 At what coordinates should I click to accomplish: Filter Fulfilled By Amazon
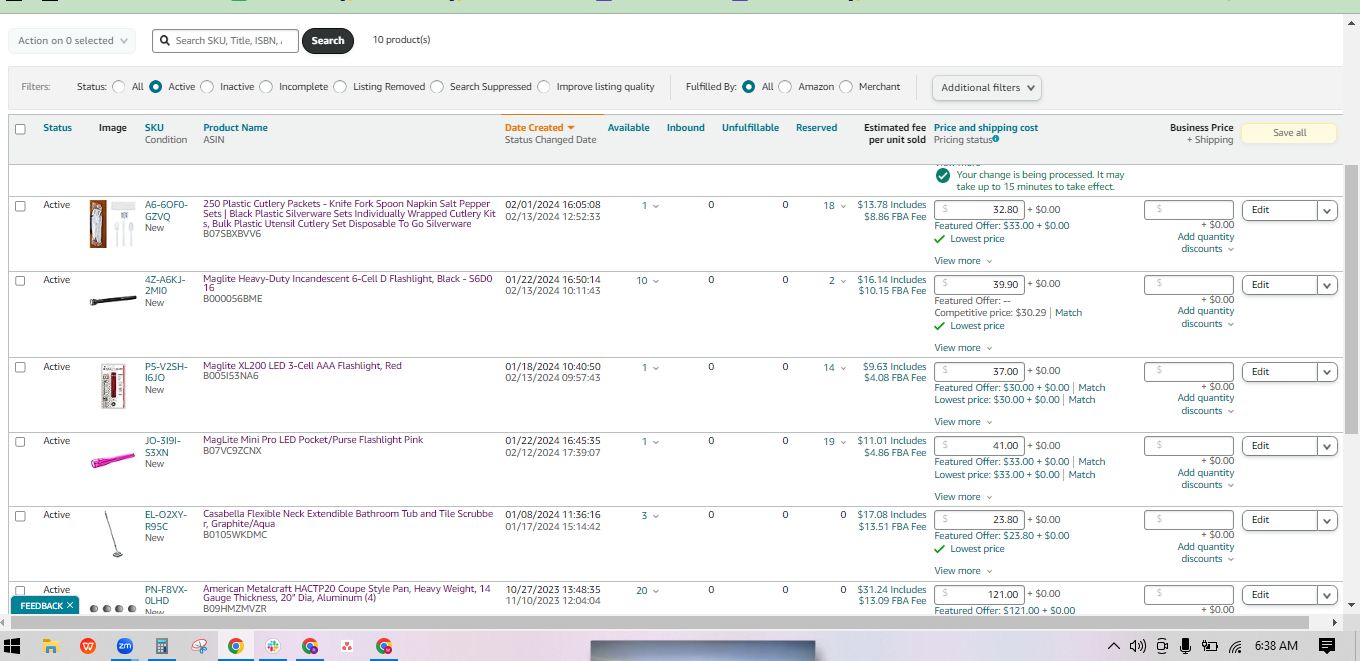785,87
